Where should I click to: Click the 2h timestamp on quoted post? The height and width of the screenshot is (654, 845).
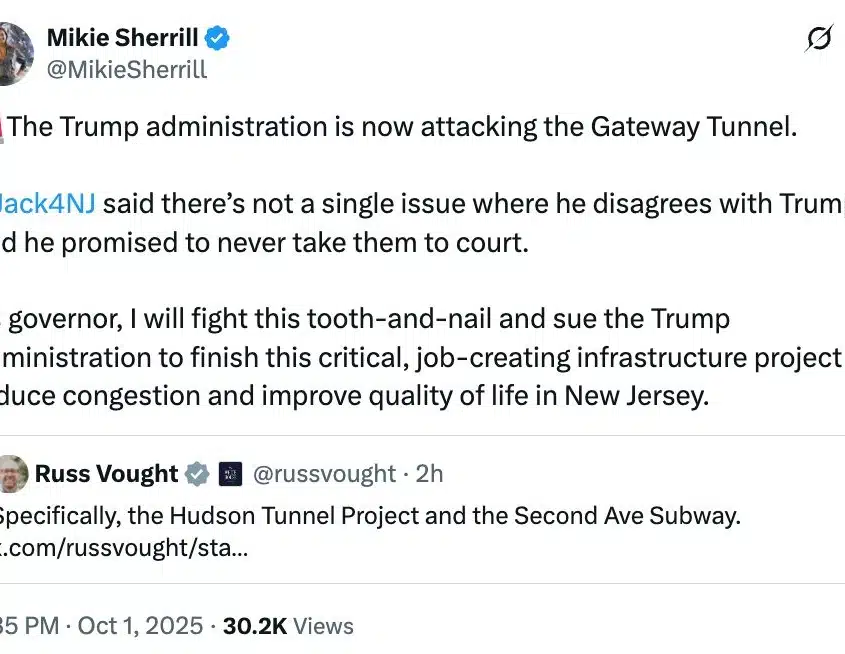[x=428, y=473]
